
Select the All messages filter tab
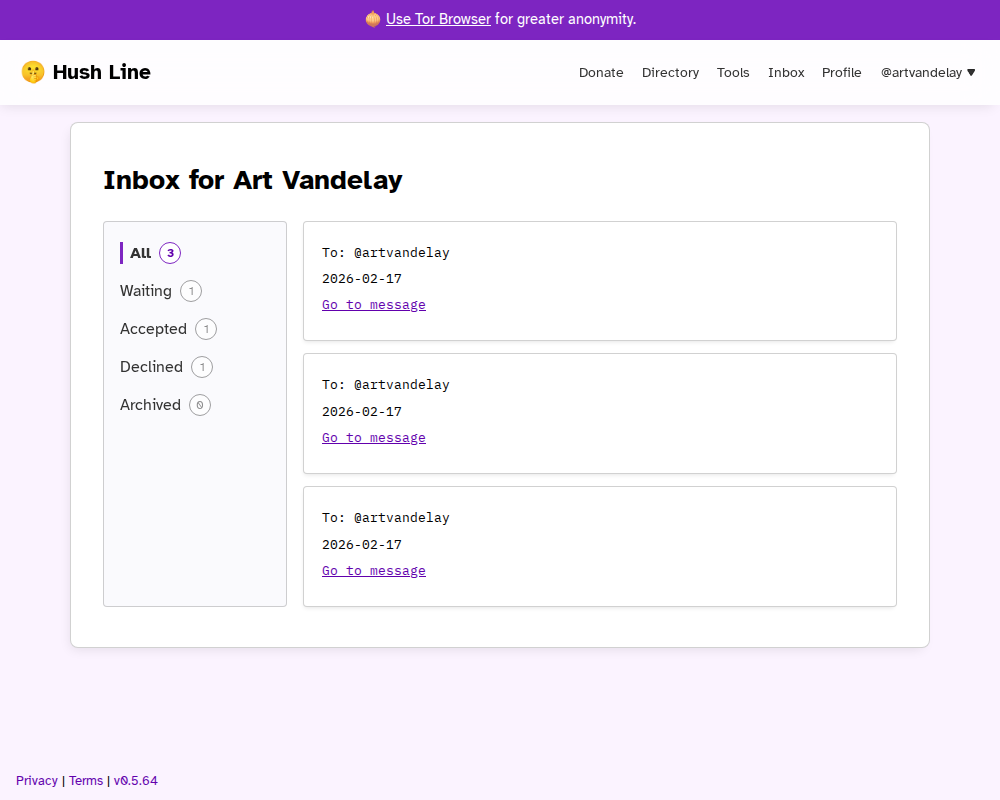click(x=141, y=253)
